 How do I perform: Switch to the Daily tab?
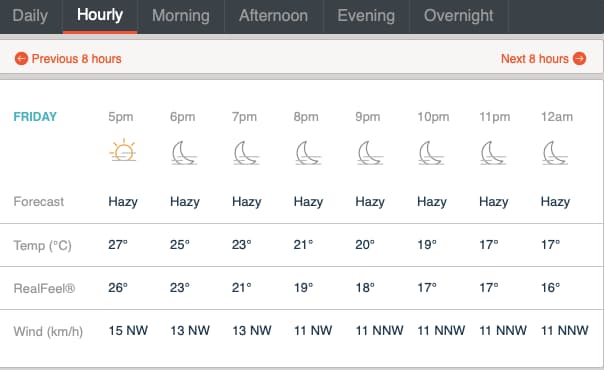(x=30, y=16)
